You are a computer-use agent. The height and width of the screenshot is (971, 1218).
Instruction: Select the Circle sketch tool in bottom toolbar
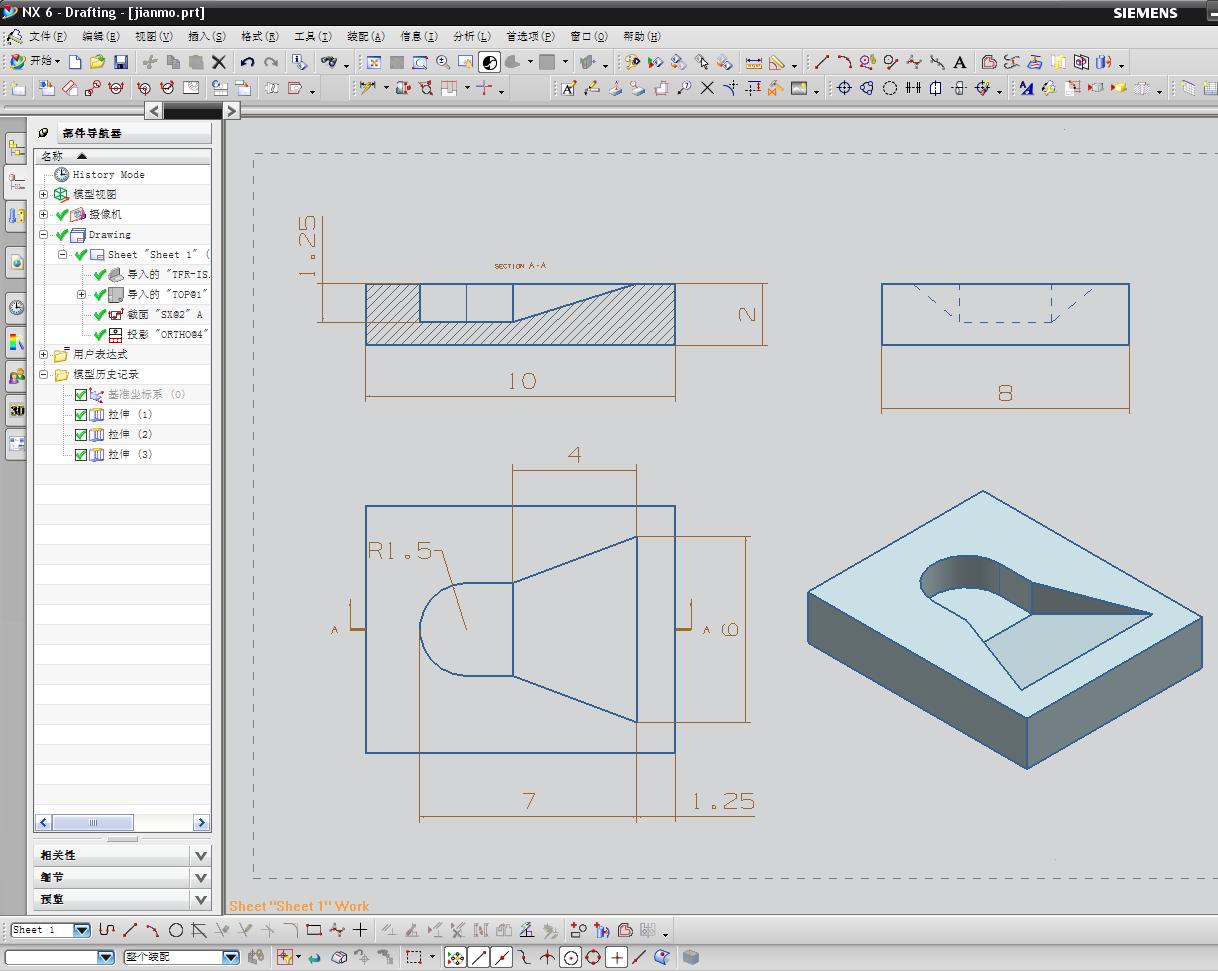(176, 930)
